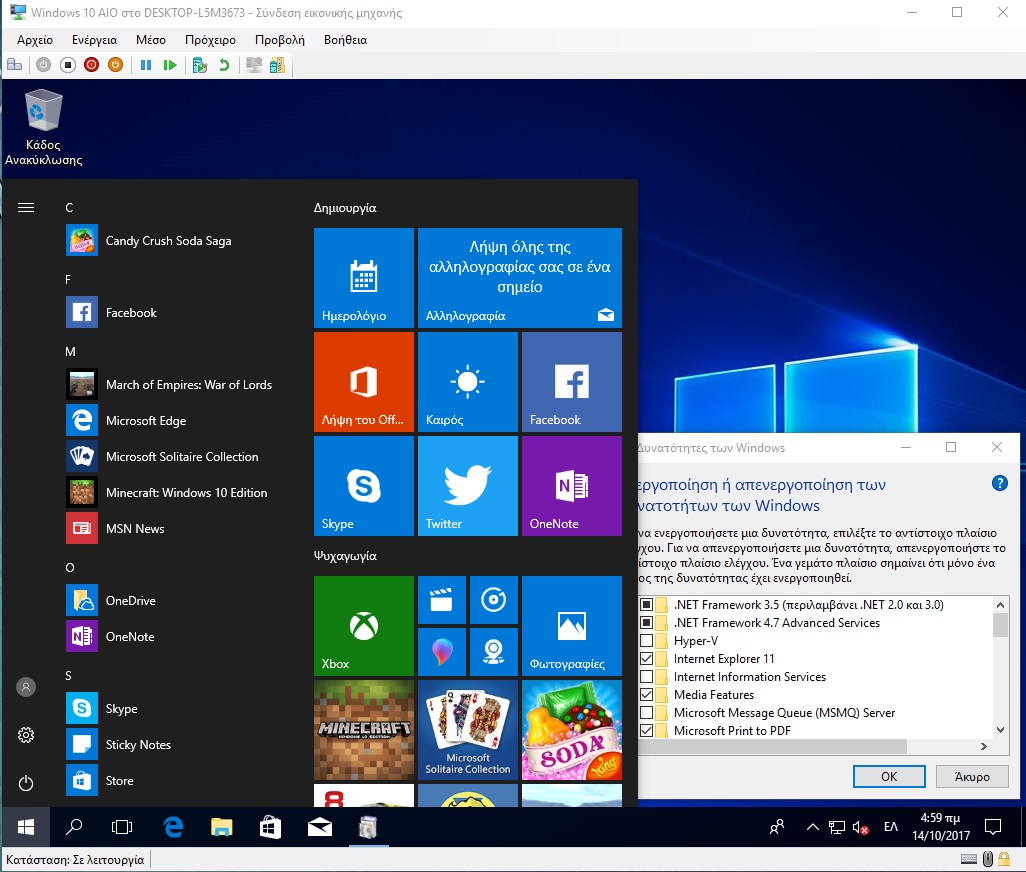Open the Microsoft Solitaire Collection tile

[x=468, y=729]
